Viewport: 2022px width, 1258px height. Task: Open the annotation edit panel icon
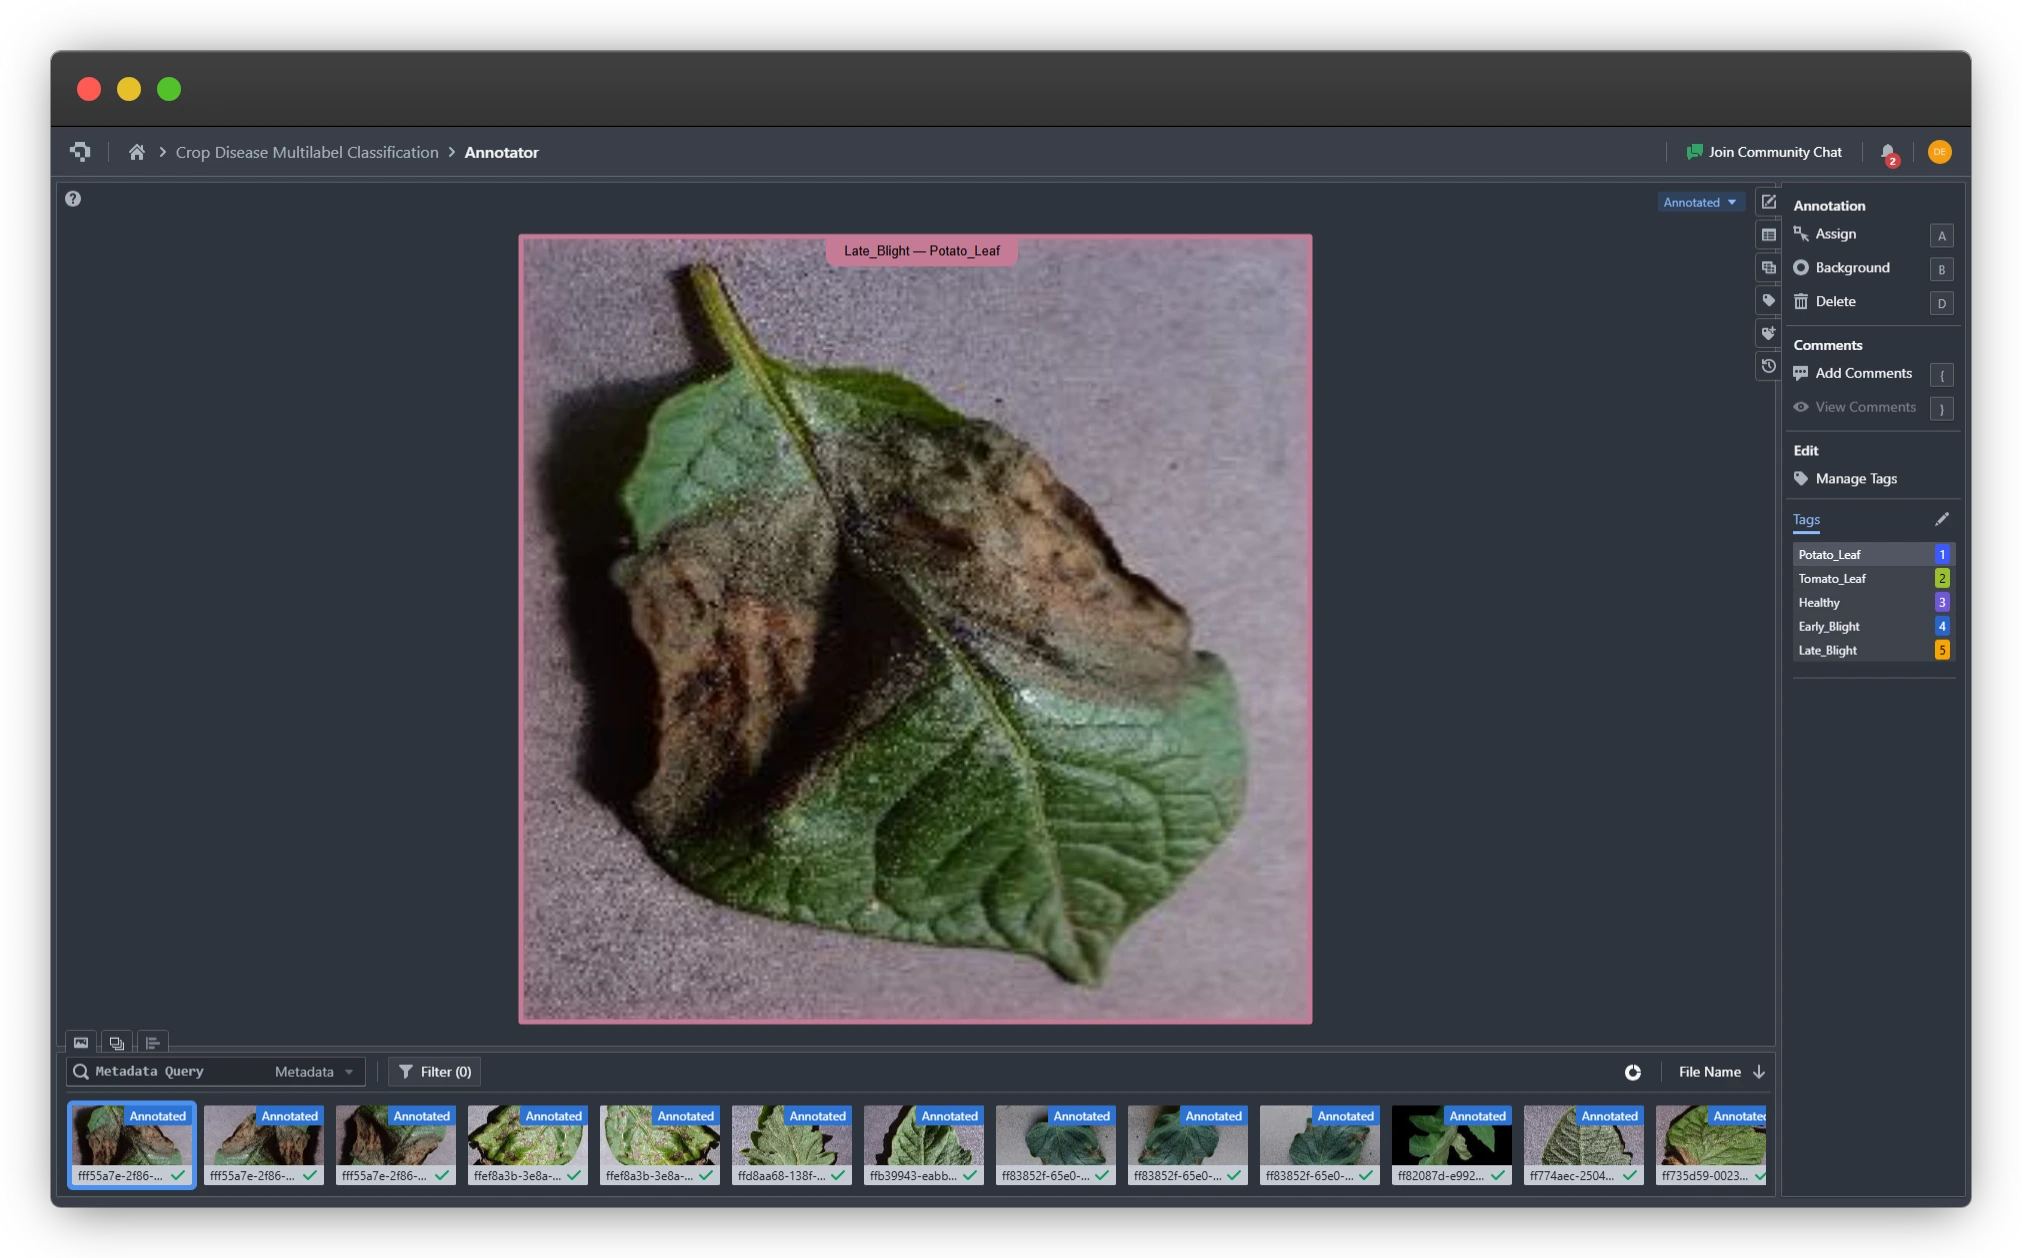coord(1768,202)
